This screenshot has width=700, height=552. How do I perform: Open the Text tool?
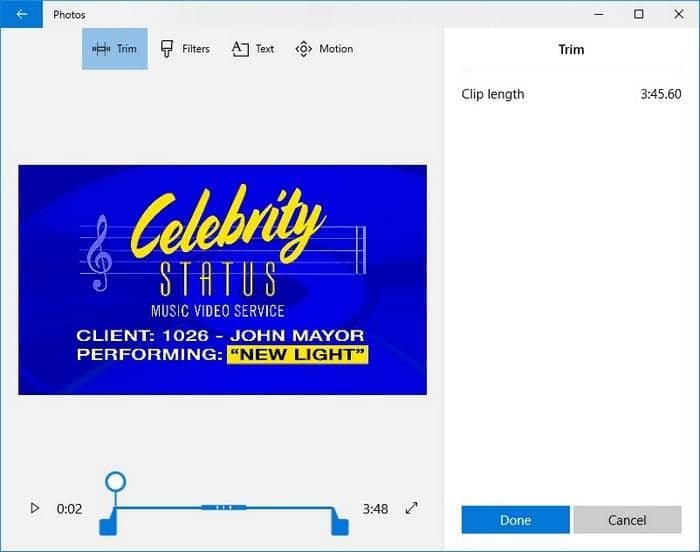253,49
